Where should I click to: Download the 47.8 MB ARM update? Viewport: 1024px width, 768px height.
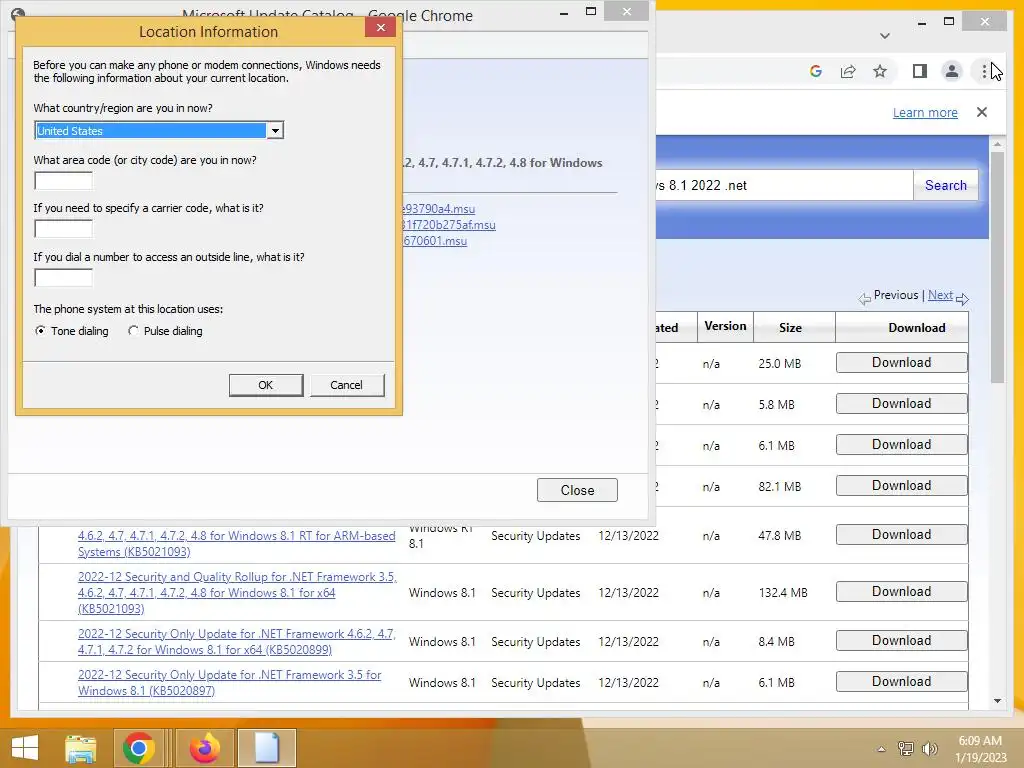point(901,535)
